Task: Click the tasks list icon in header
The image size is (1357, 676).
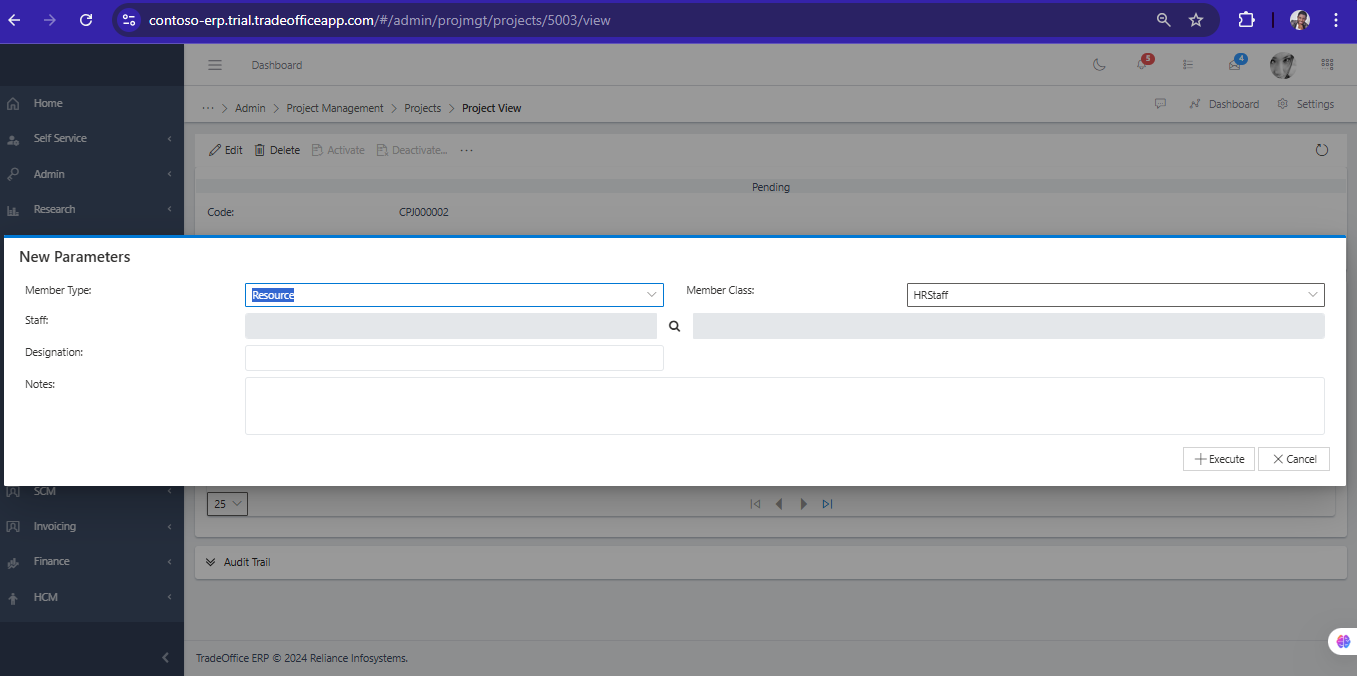Action: [1188, 65]
